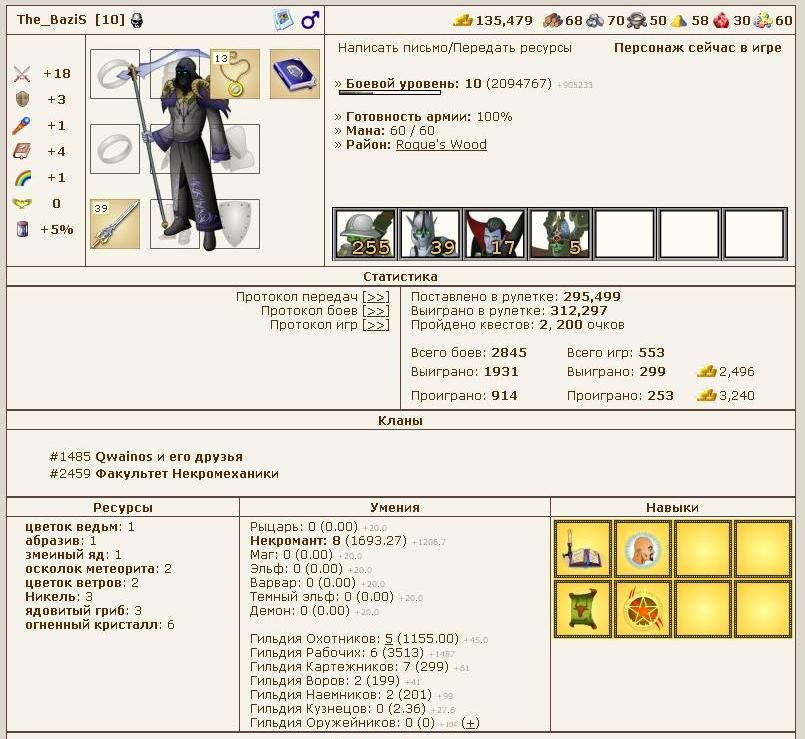Click the Умения column header
This screenshot has width=805, height=739.
(x=395, y=507)
